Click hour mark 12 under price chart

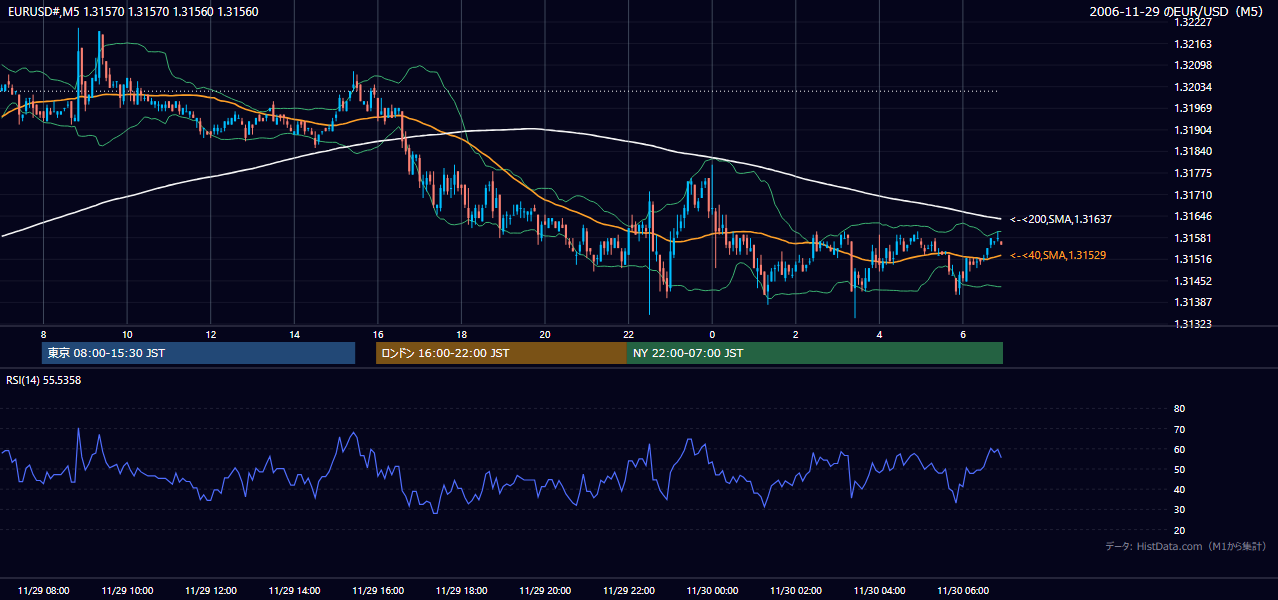click(211, 334)
